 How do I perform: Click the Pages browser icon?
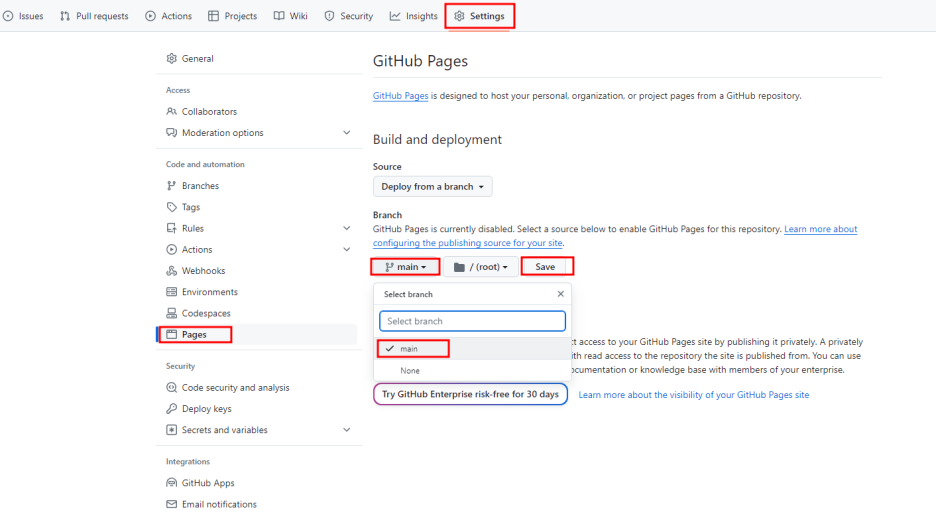click(x=172, y=334)
